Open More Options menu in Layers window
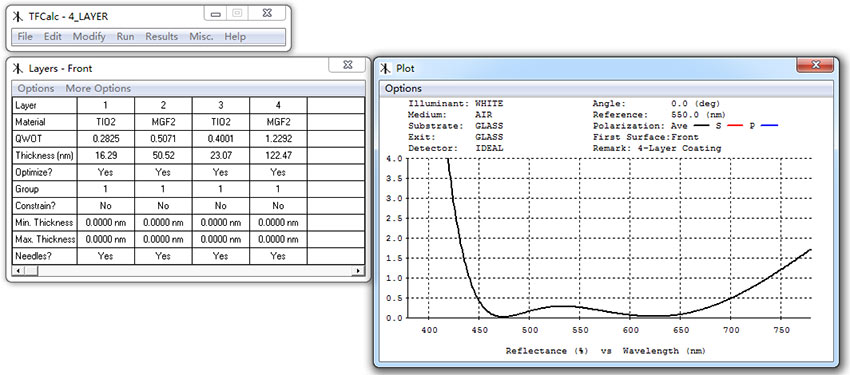 point(98,88)
